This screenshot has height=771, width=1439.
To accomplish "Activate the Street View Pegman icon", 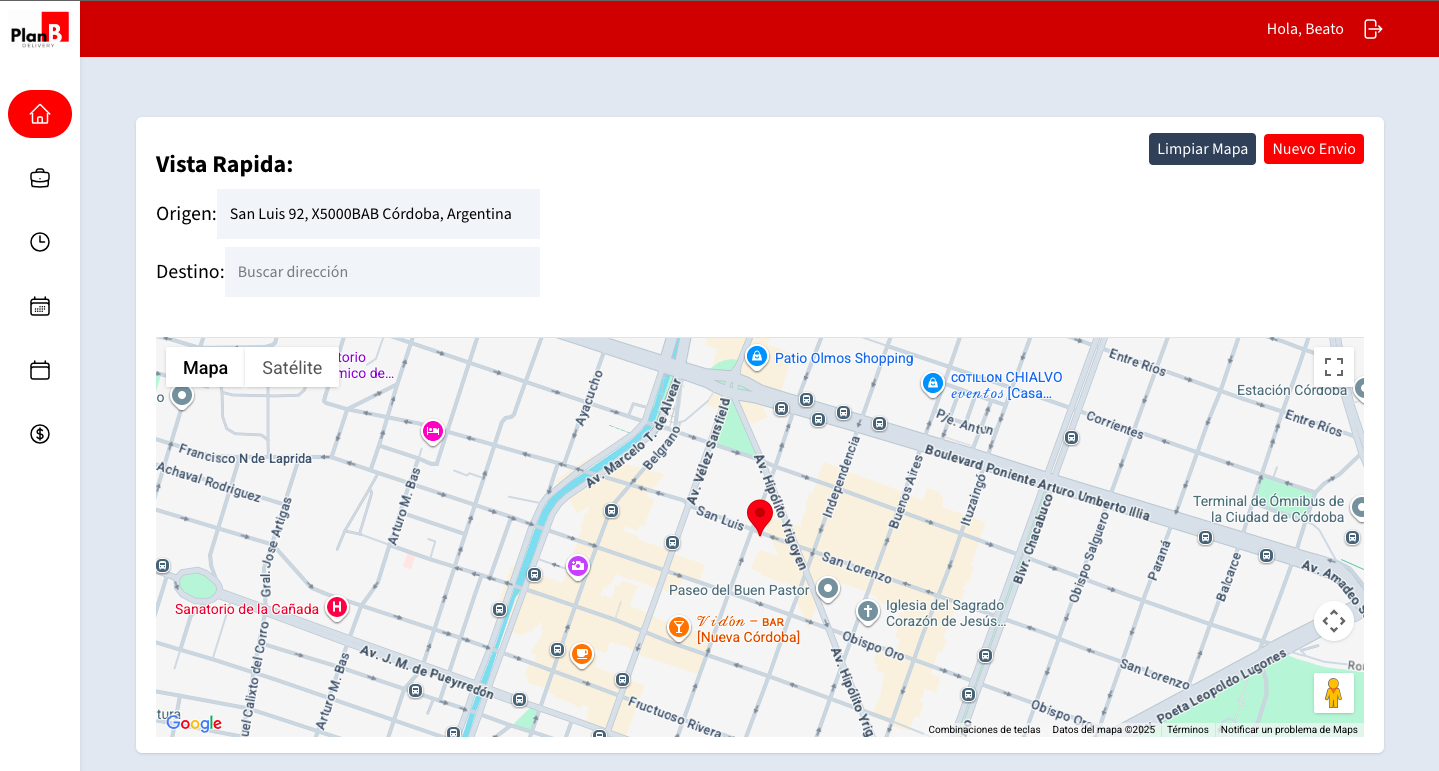I will click(1333, 692).
